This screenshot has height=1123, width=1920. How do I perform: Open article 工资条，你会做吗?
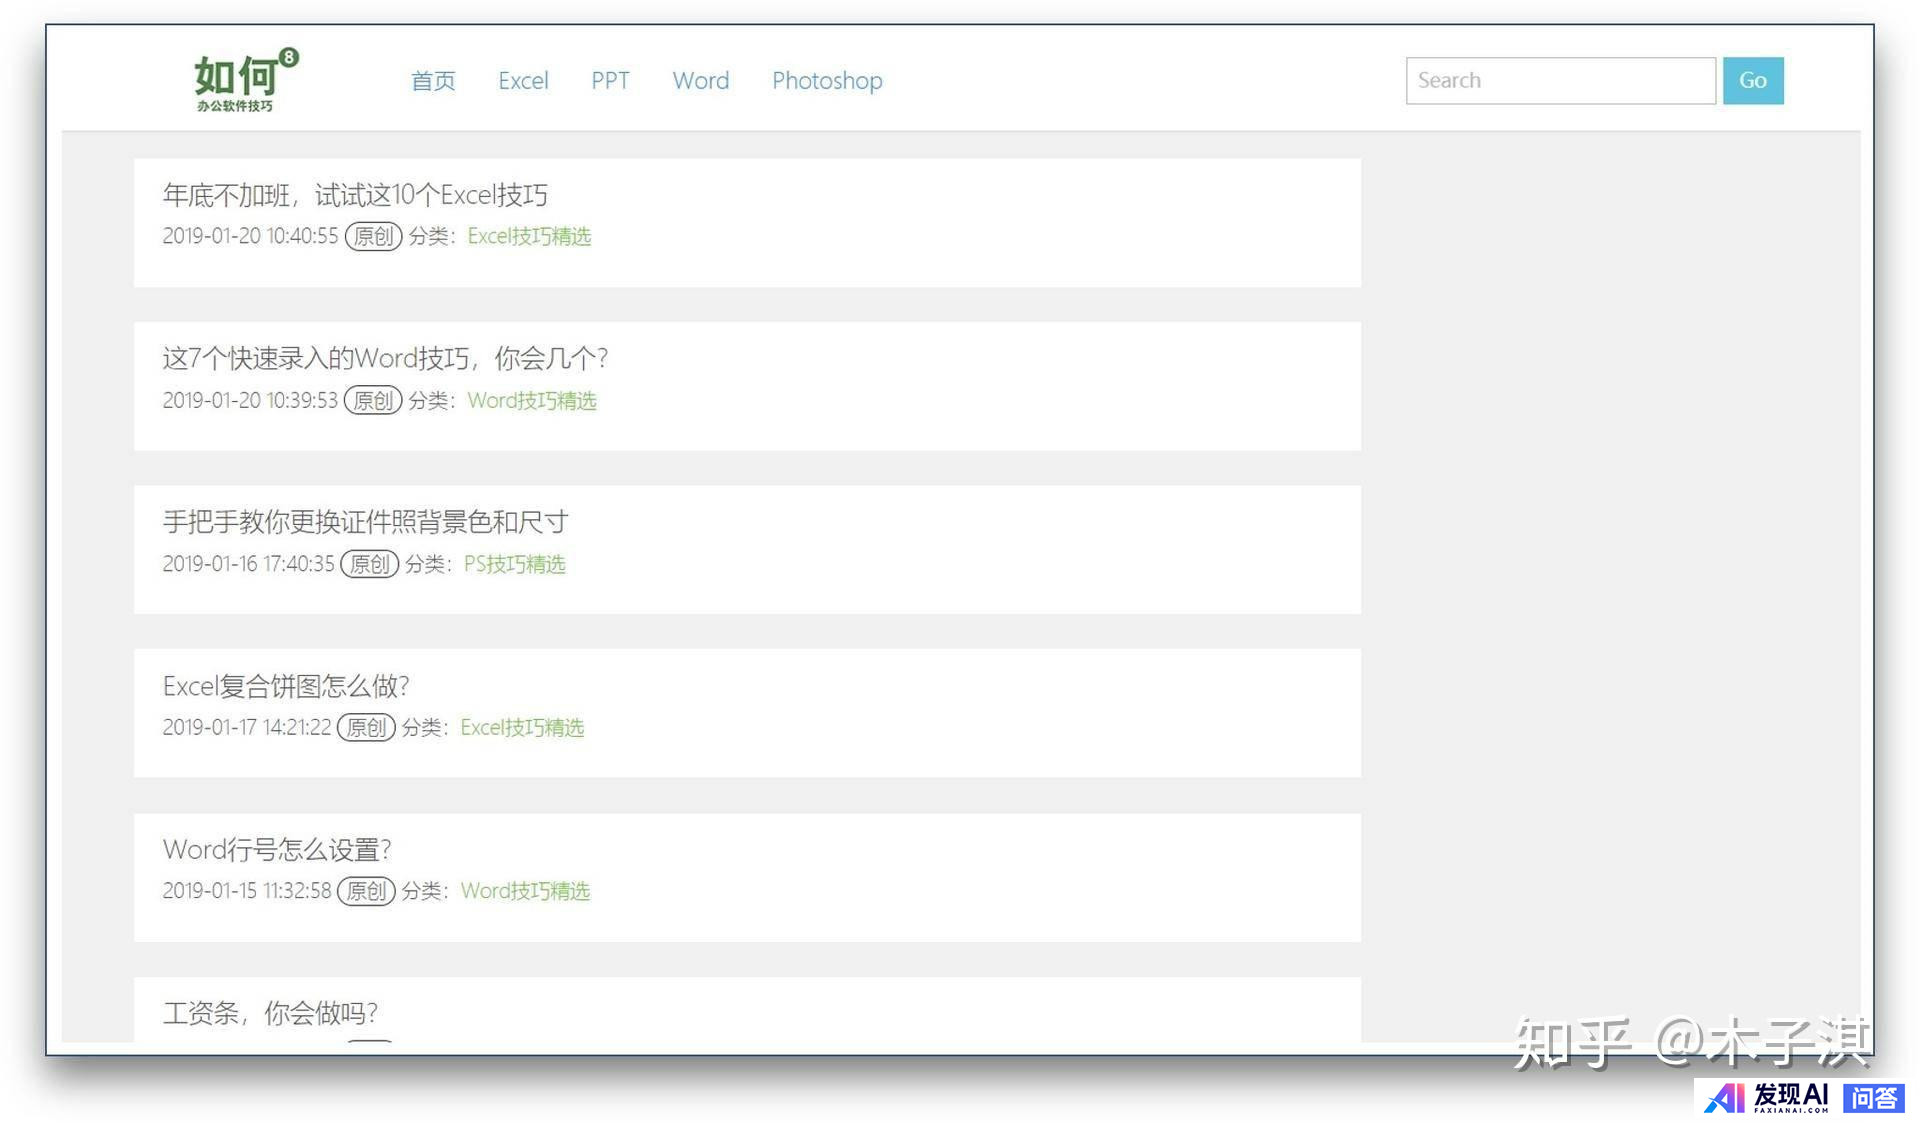point(270,1013)
